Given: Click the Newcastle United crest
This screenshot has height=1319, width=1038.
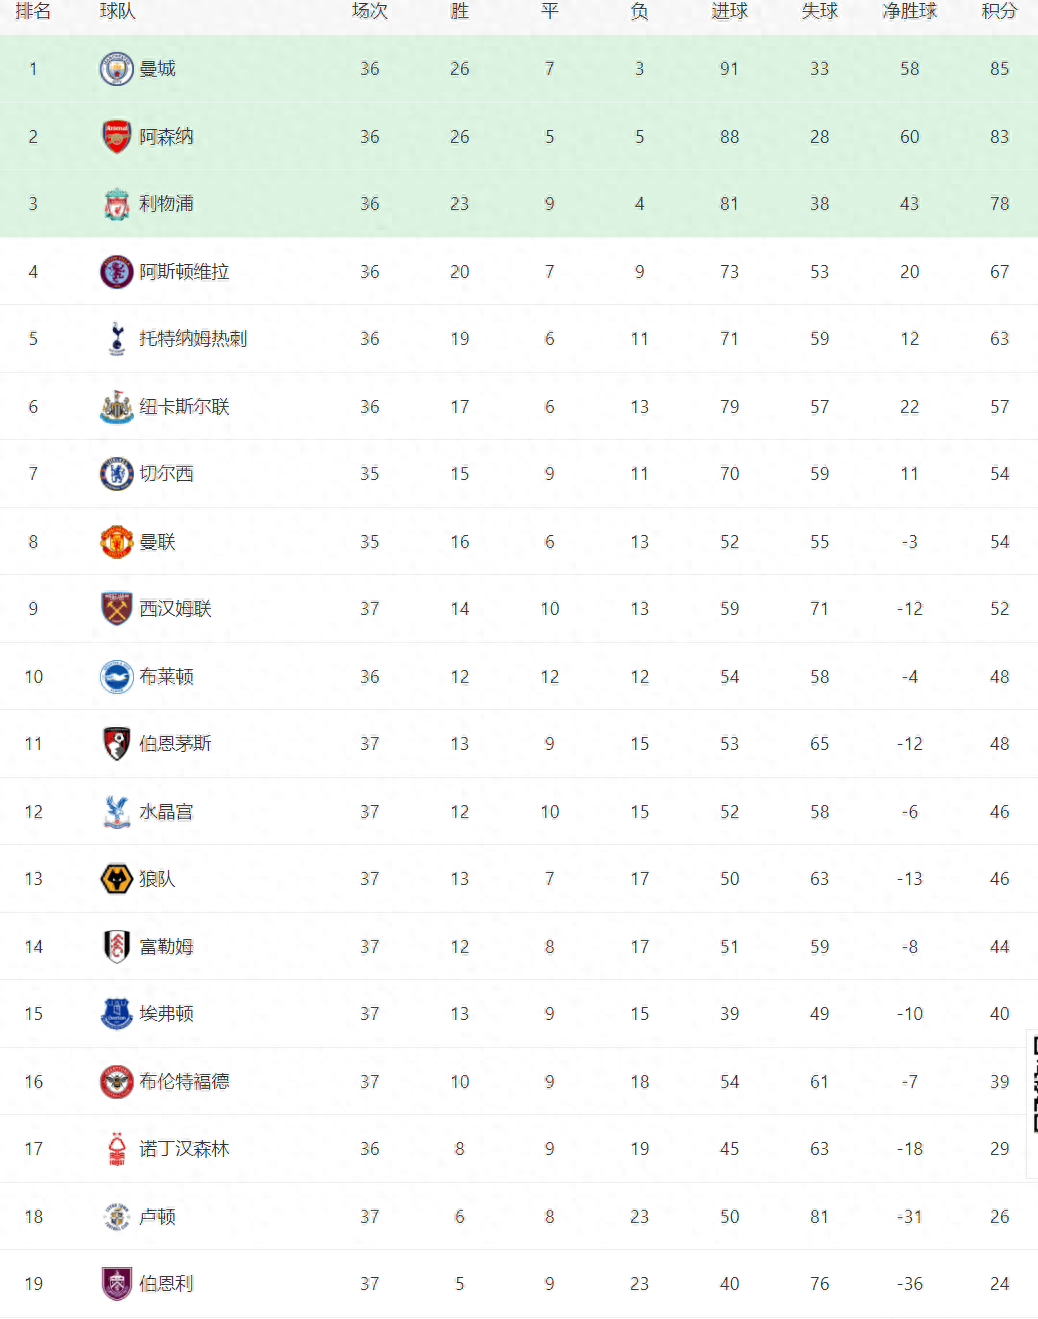Looking at the screenshot, I should coord(117,407).
